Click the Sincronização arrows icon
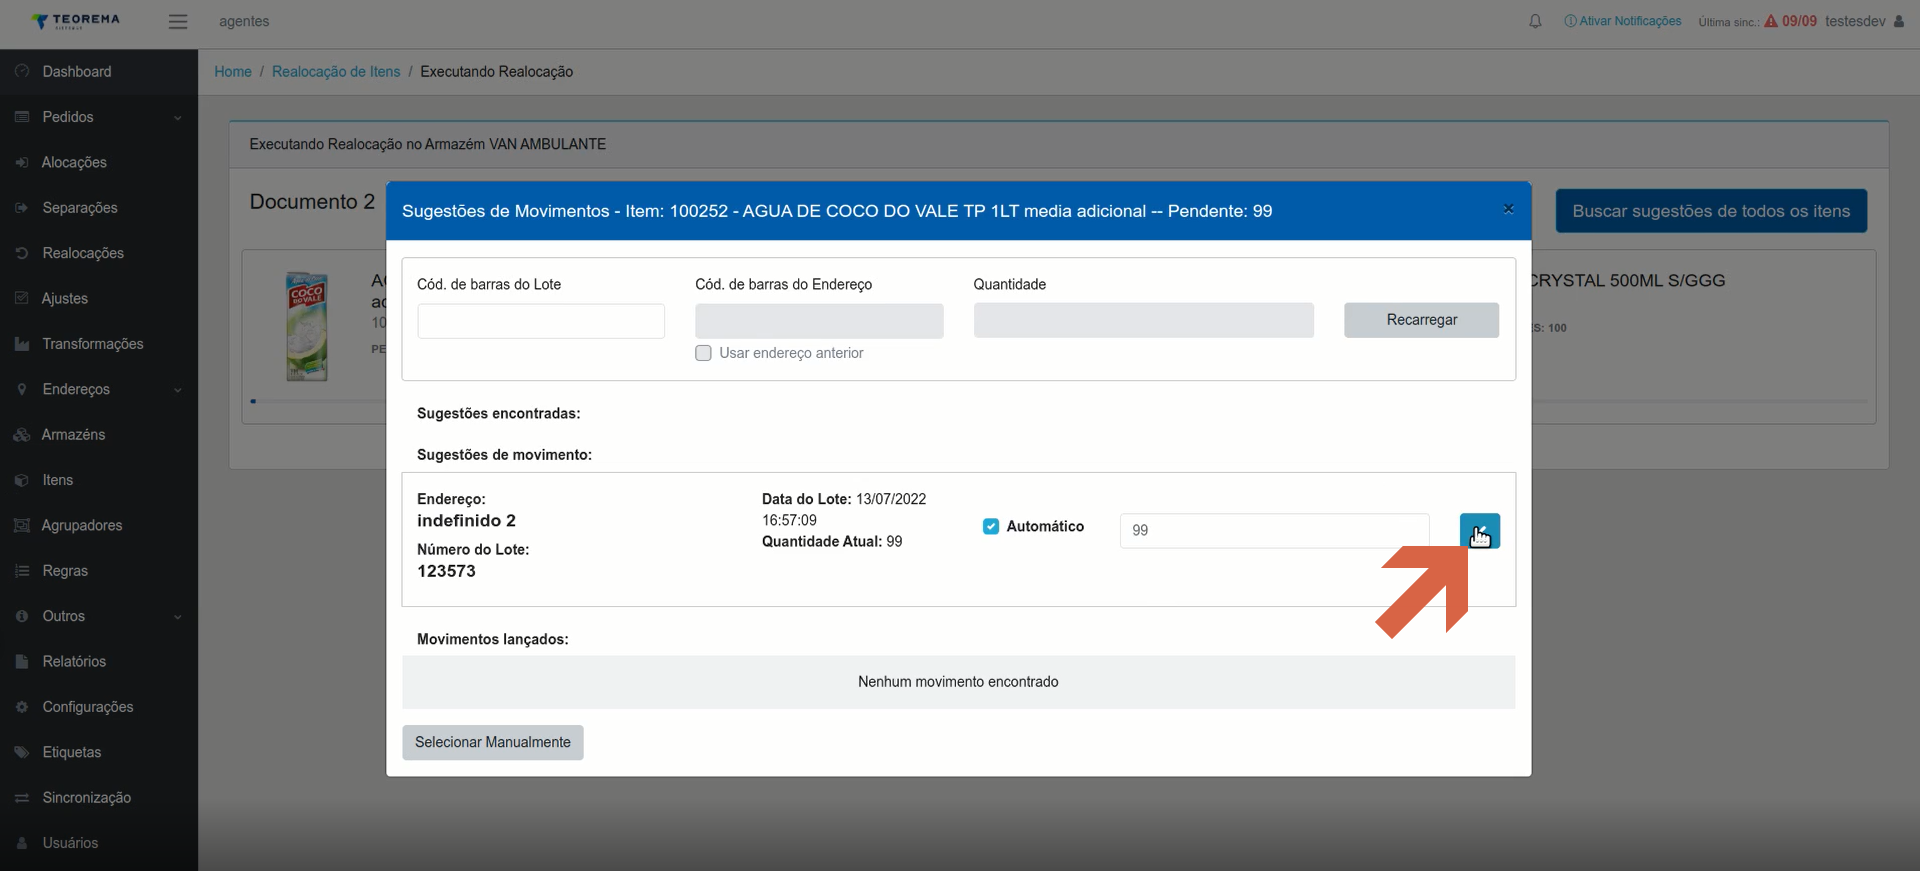This screenshot has width=1920, height=871. click(22, 798)
